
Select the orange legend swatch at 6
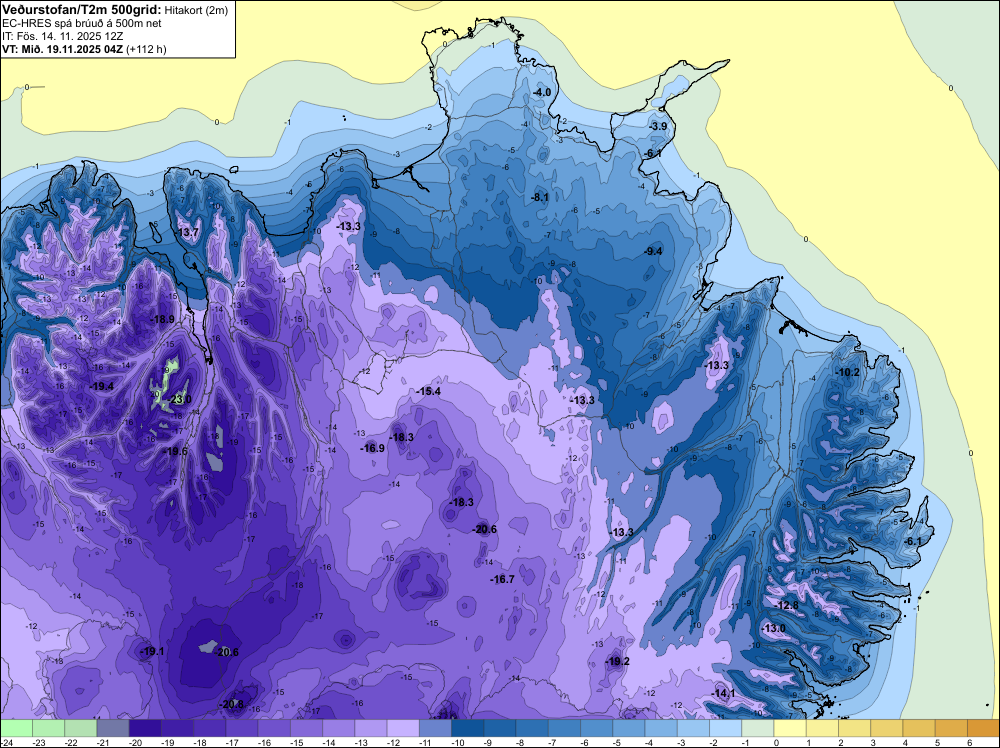point(983,728)
